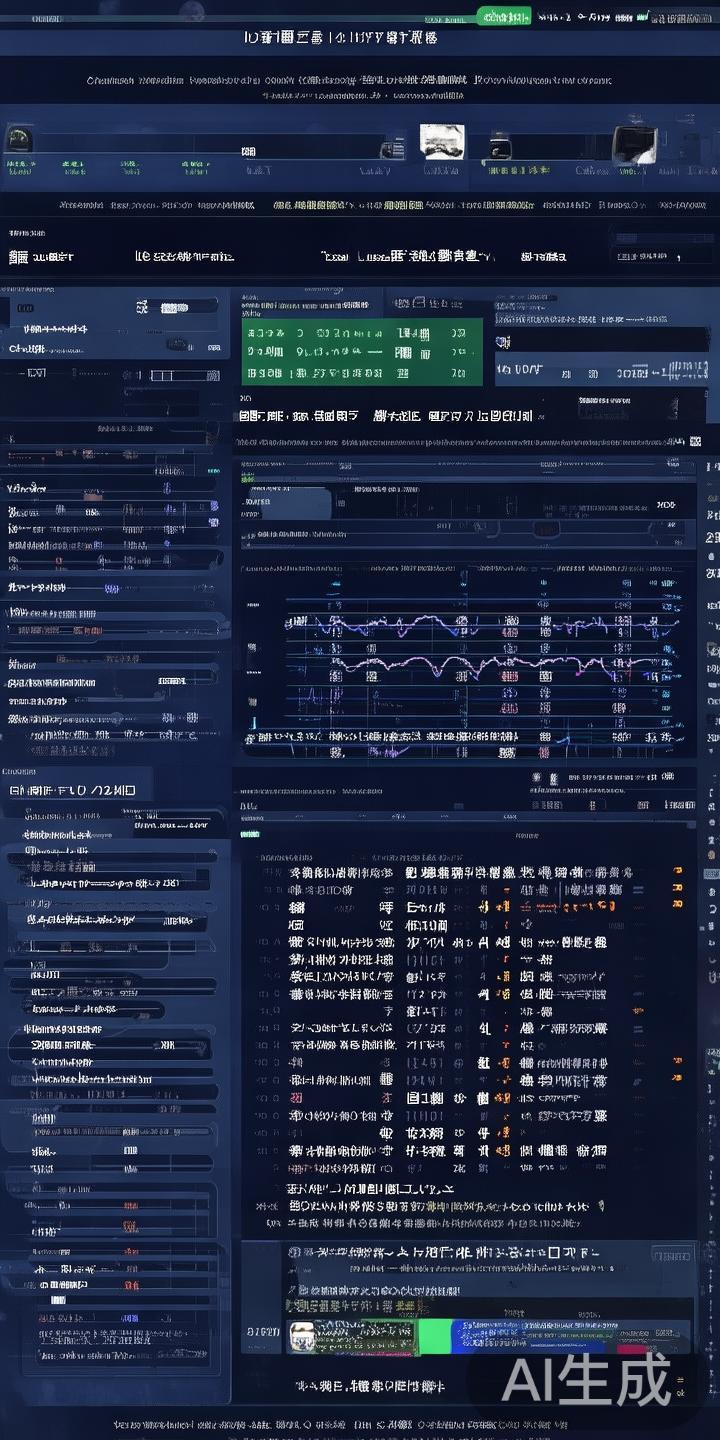Click the dark device icon at far left of header strip

(19, 139)
